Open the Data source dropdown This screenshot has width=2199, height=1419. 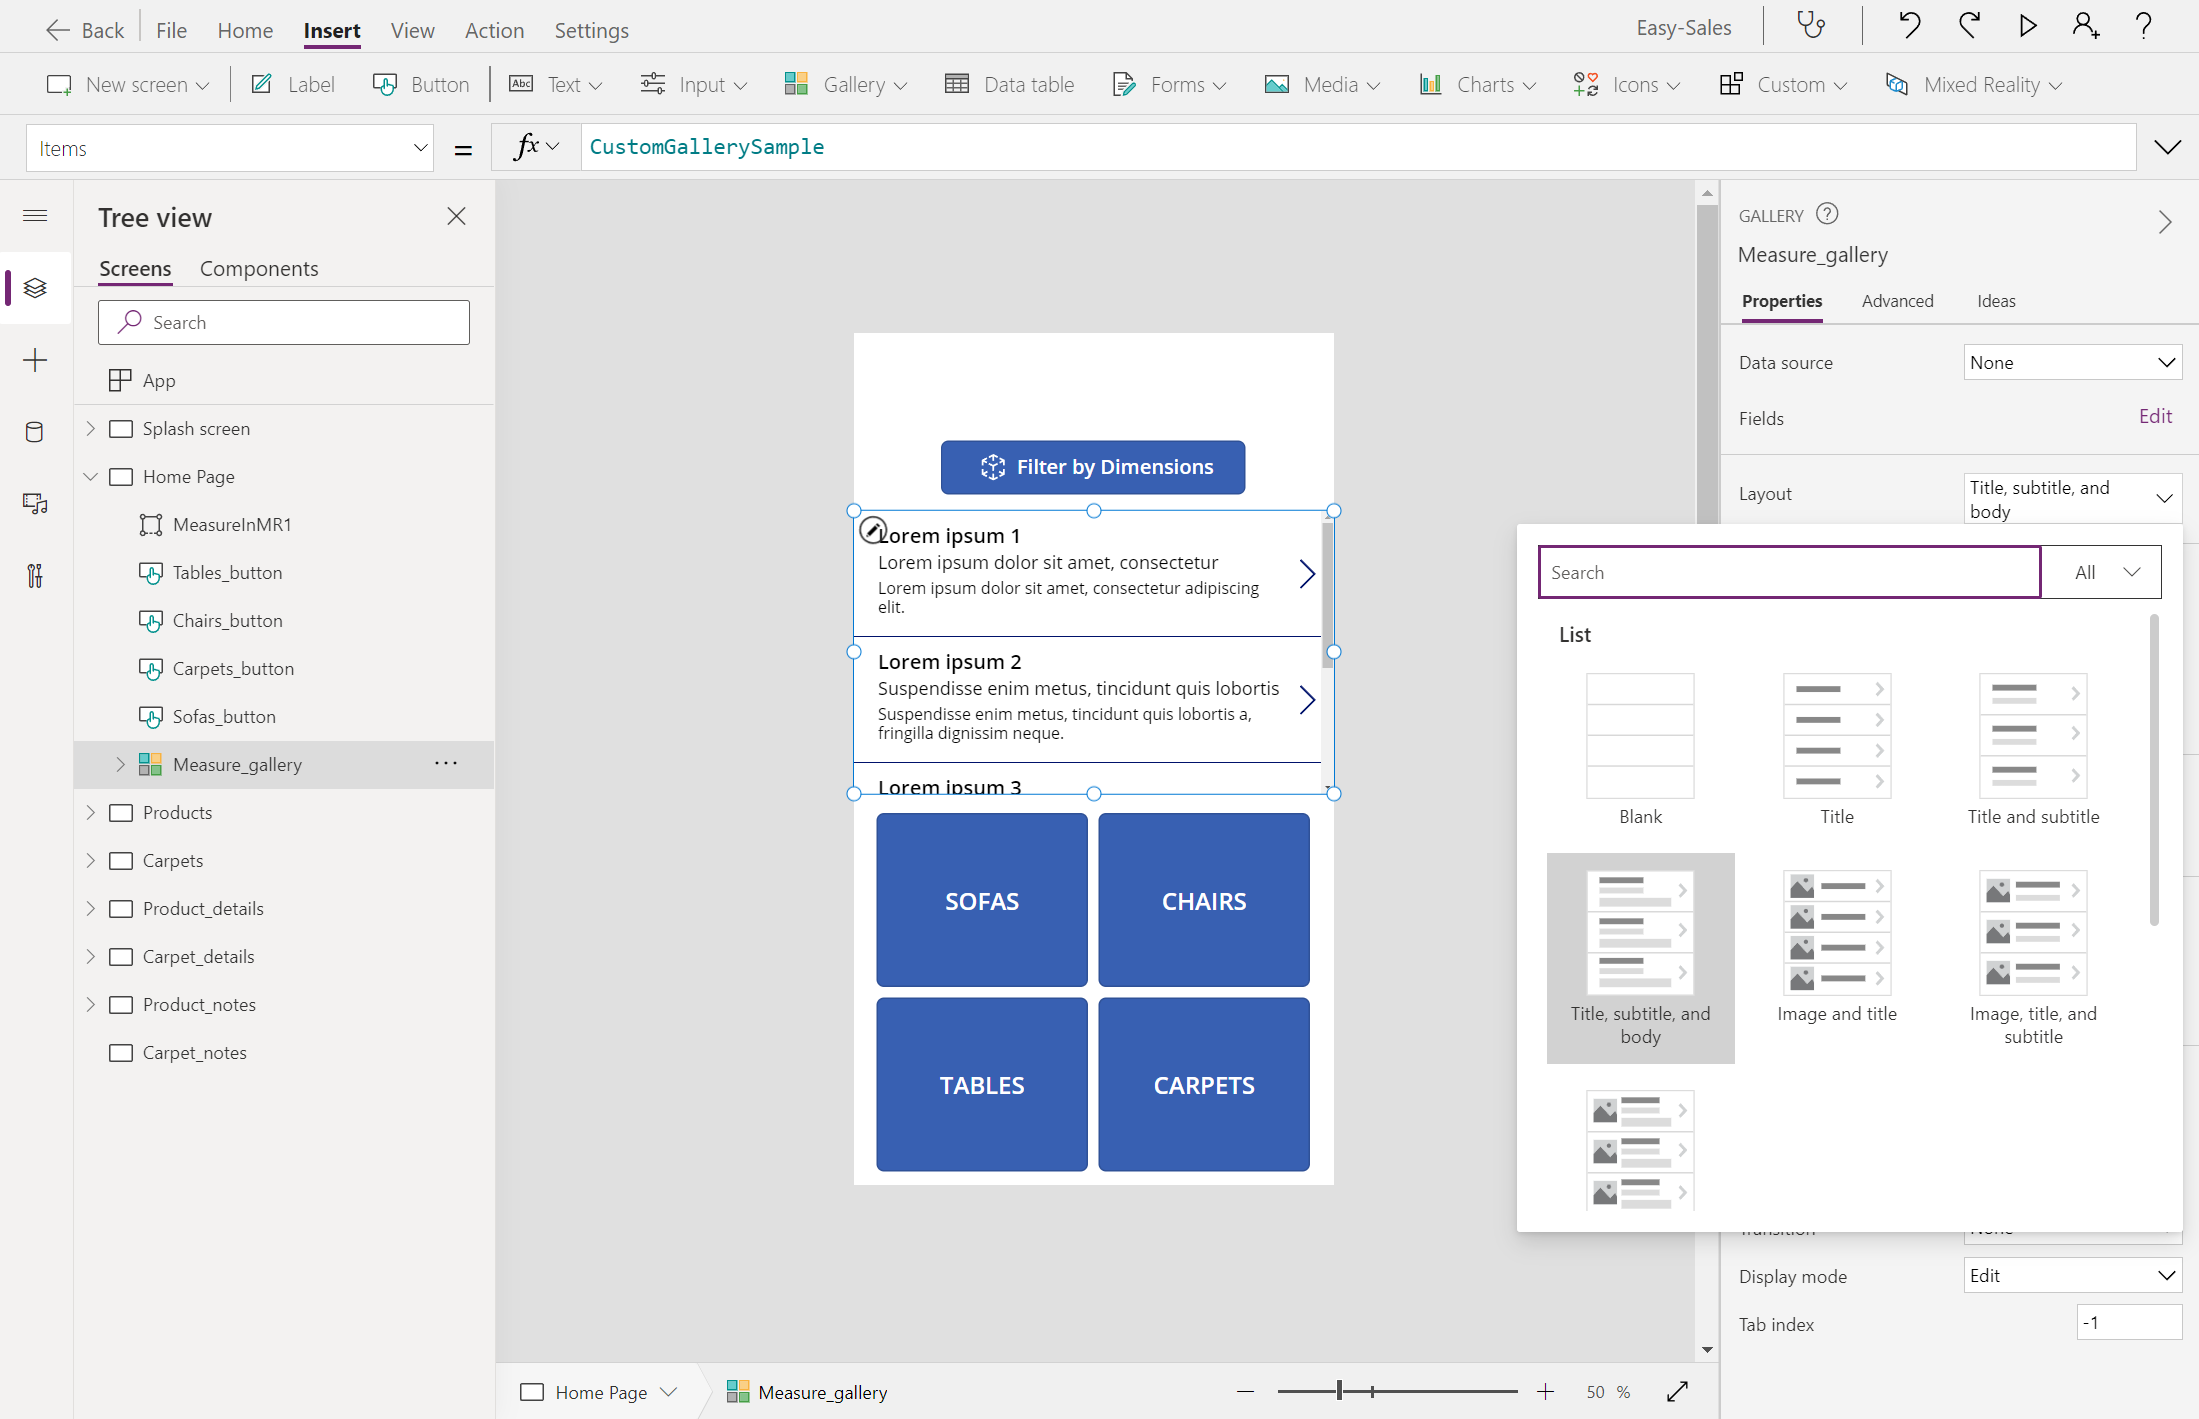click(2072, 363)
